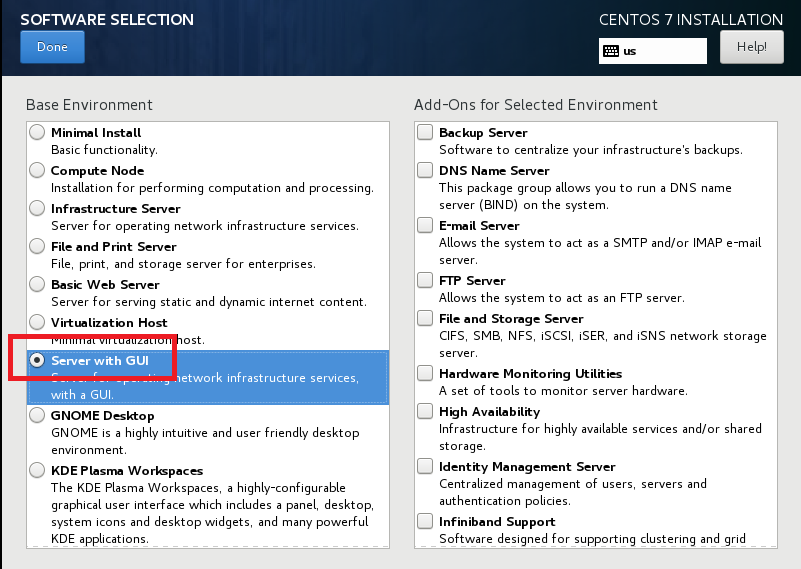Screen dimensions: 801x569
Task: Pick GNOME Desktop radio button
Action: 37,415
